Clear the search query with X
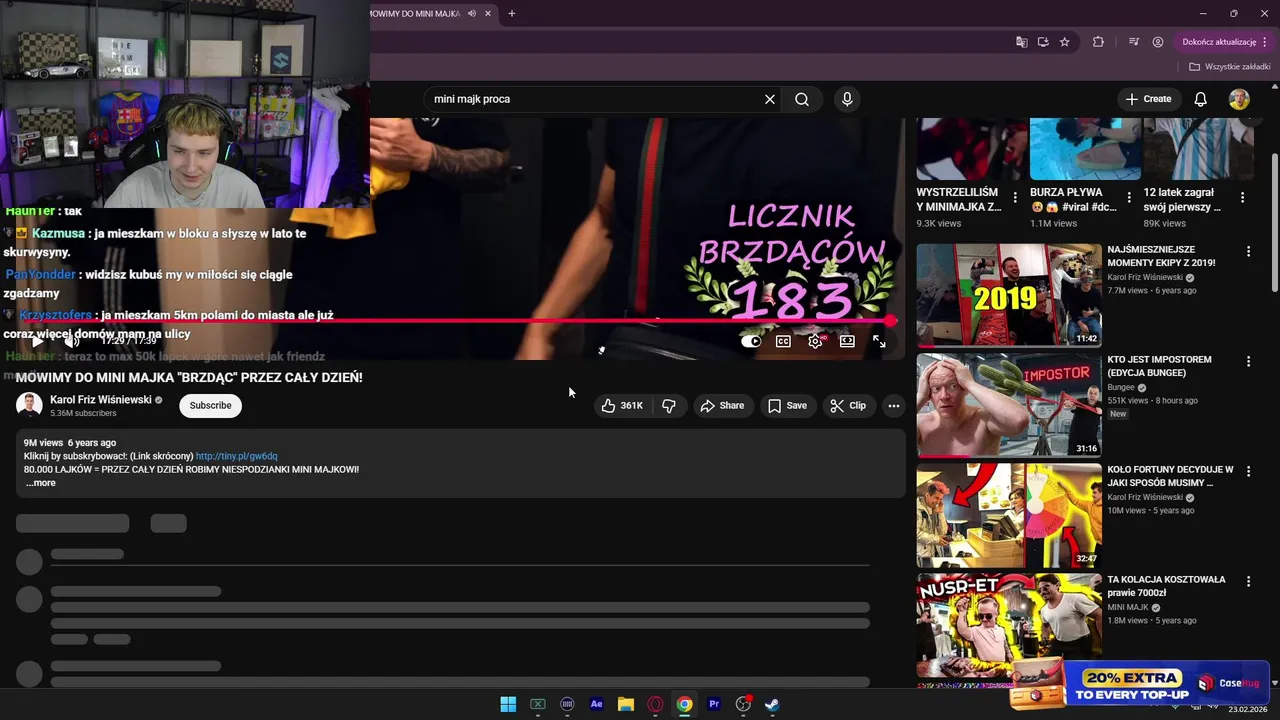Screen dimensions: 1280x720 (x=770, y=99)
